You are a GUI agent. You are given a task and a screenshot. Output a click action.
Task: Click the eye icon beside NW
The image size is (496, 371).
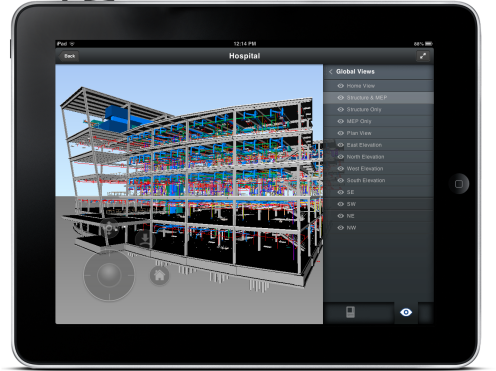[x=340, y=228]
